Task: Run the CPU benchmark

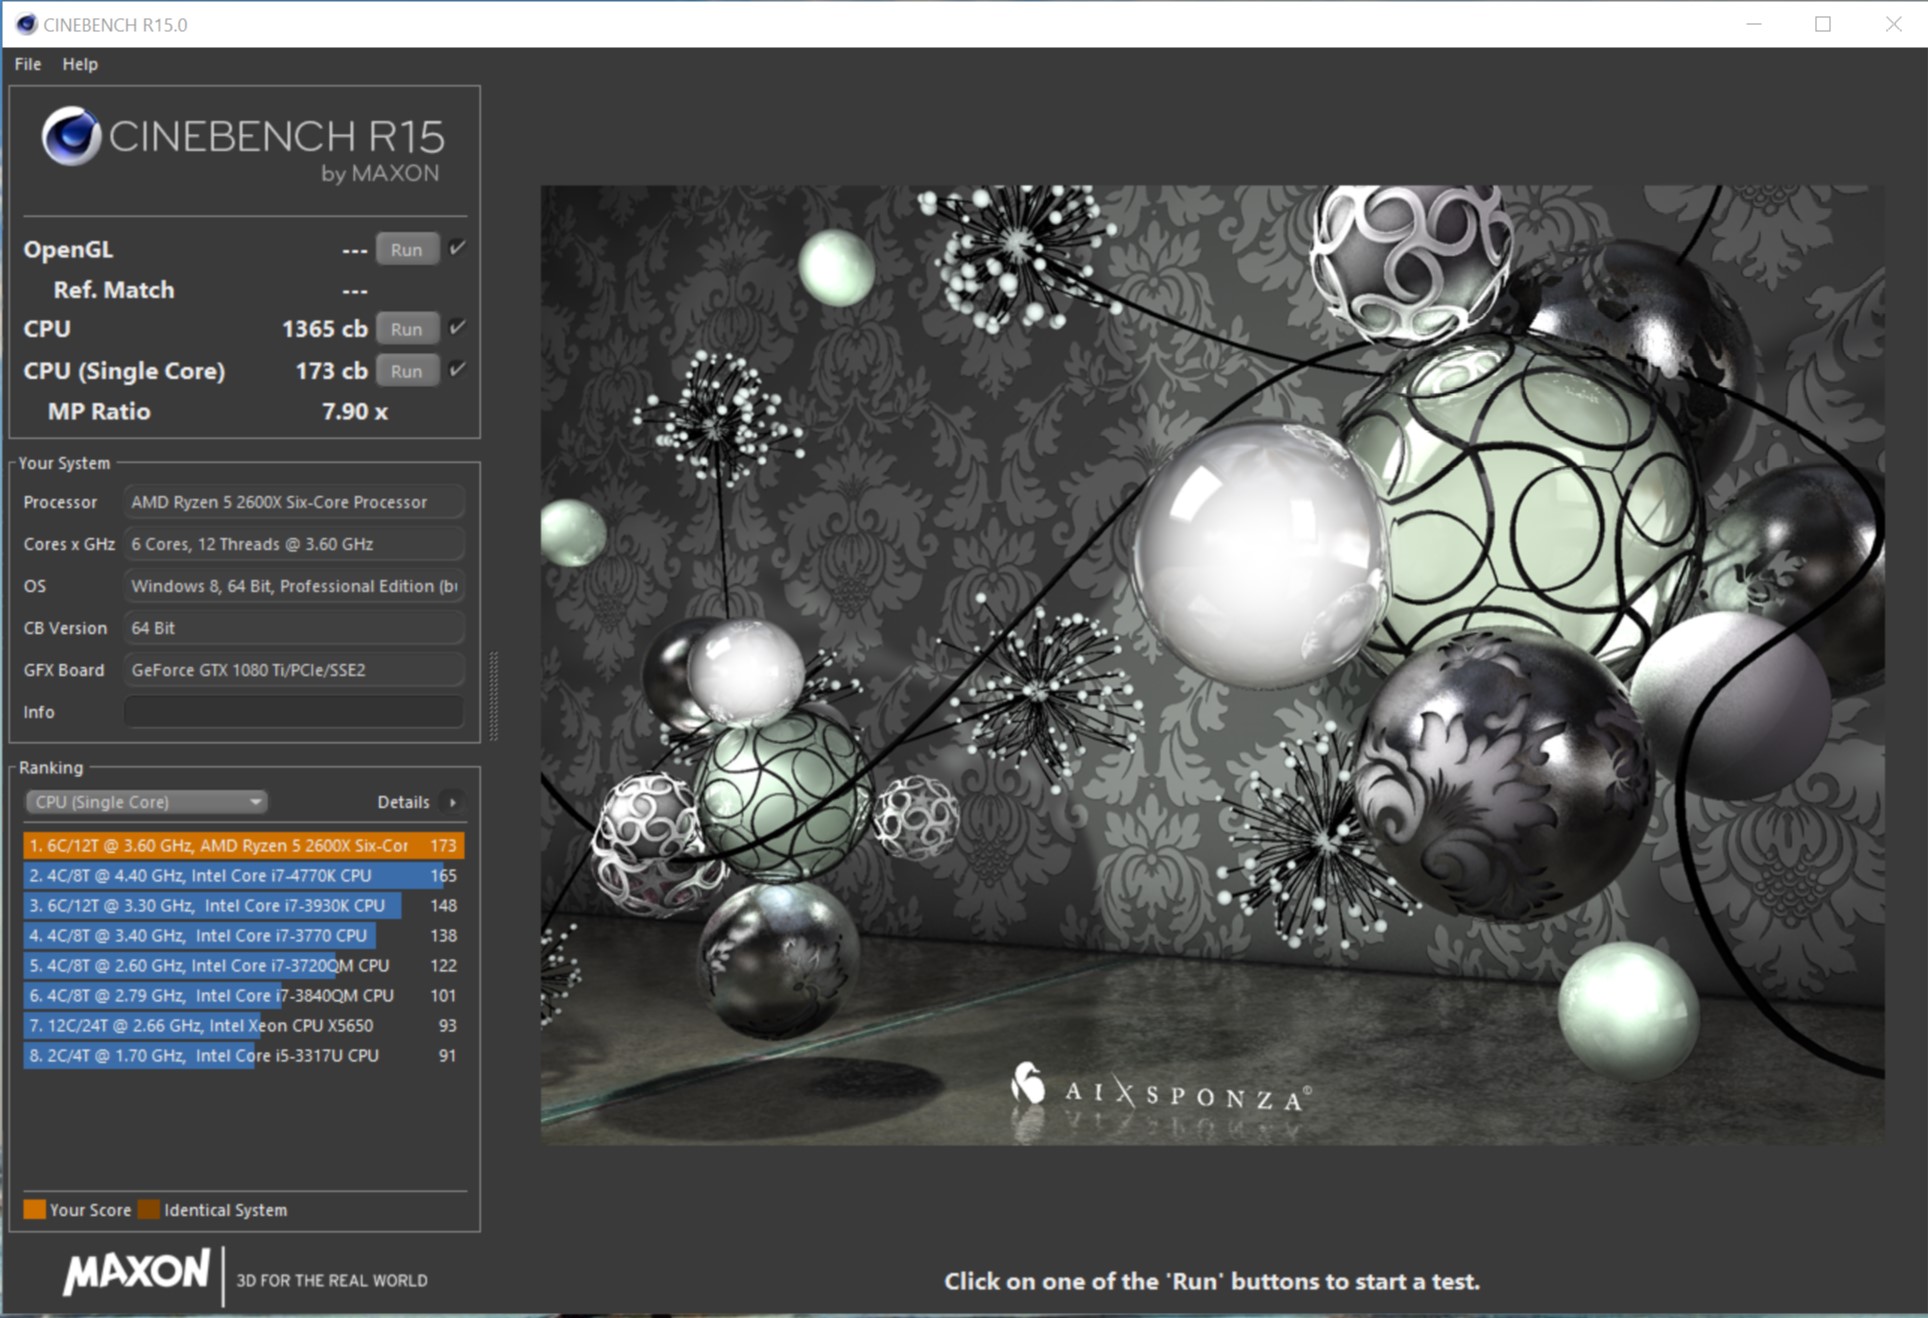Action: (x=406, y=329)
